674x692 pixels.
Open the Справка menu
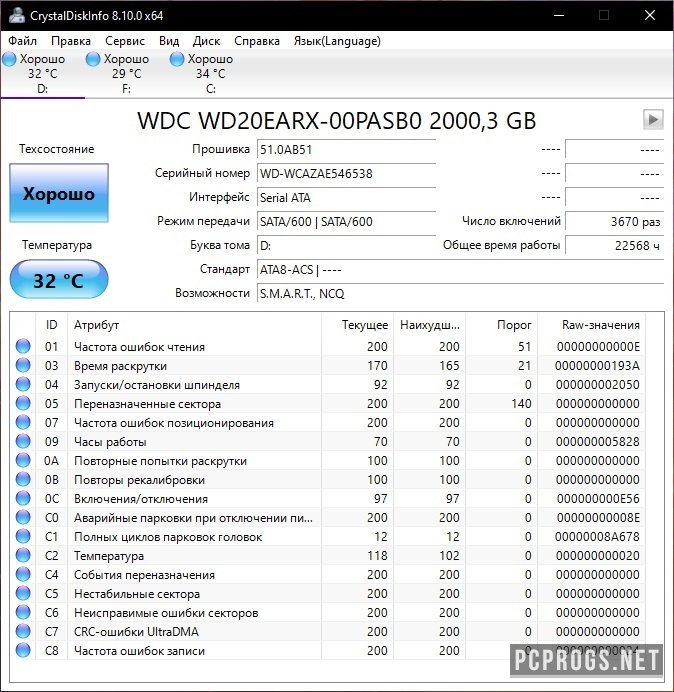point(257,41)
